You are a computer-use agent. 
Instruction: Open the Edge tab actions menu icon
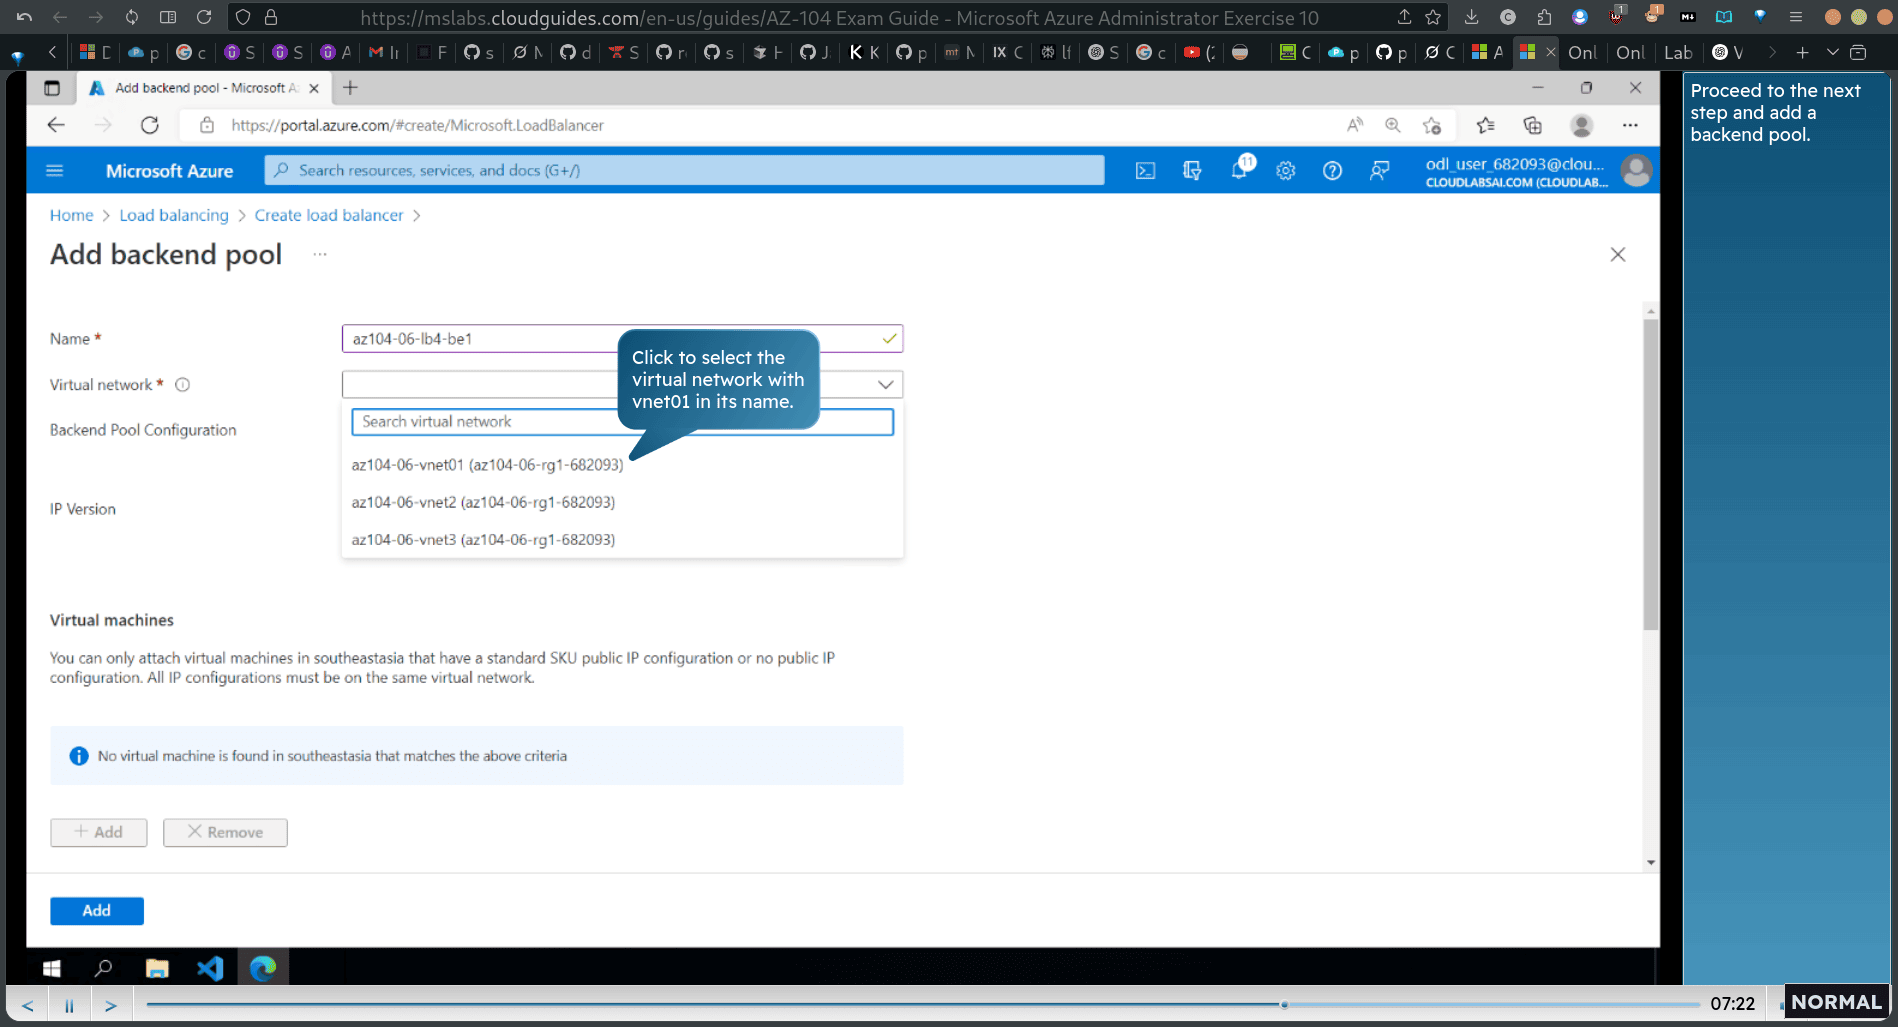pyautogui.click(x=52, y=88)
